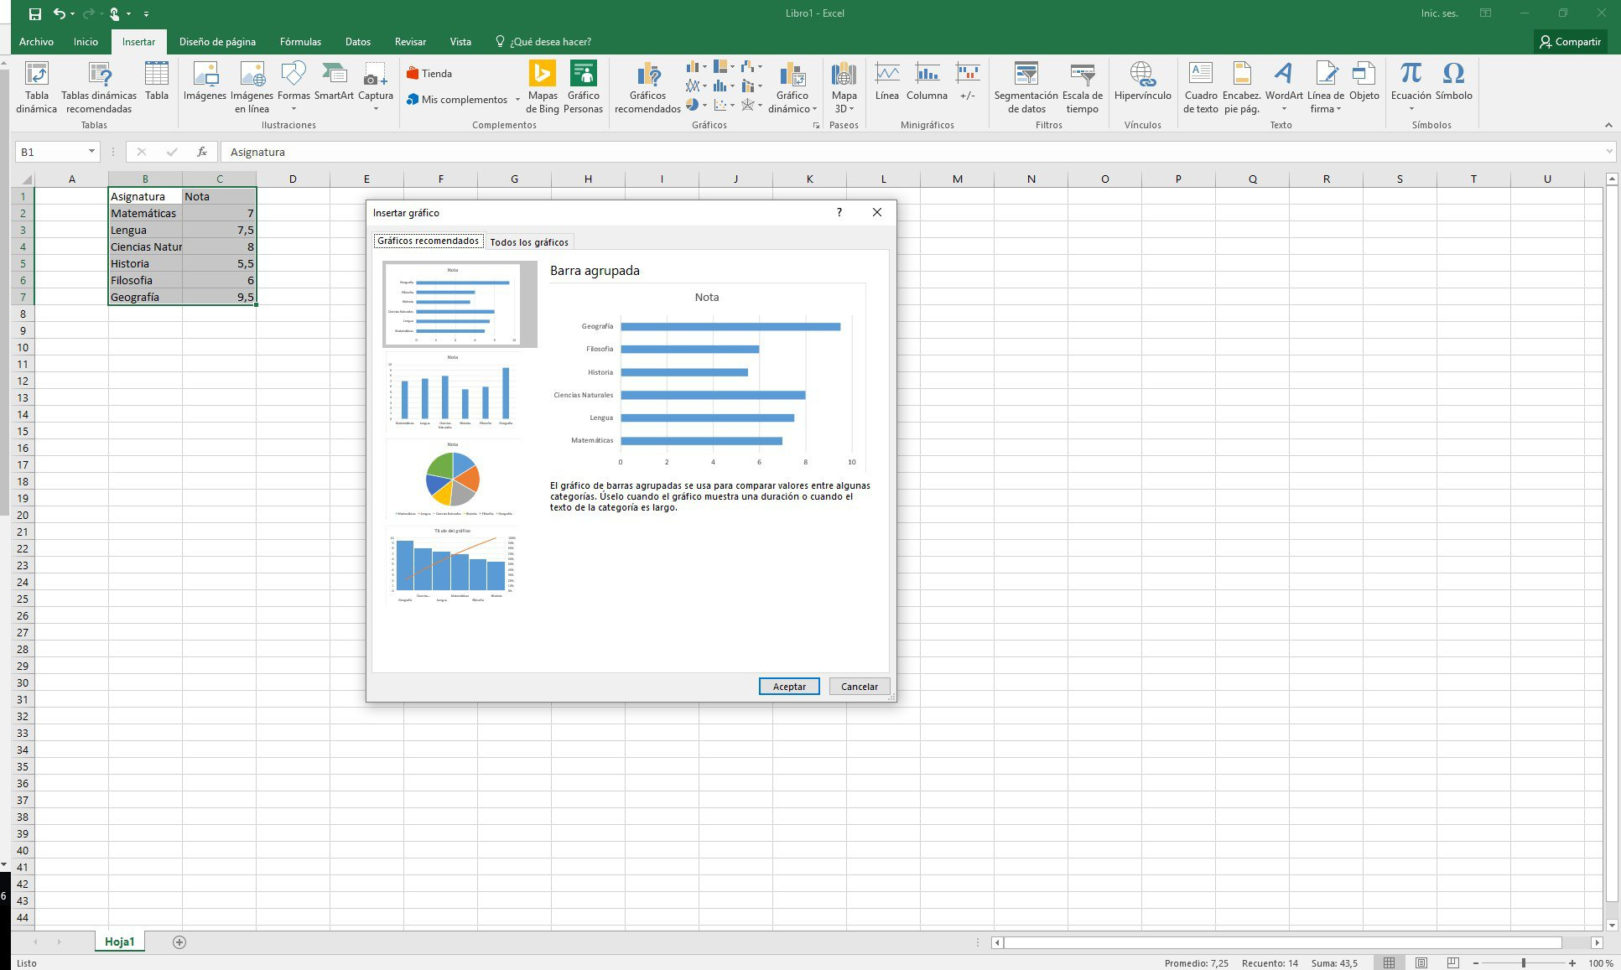The image size is (1621, 970).
Task: Insert an Ecuación
Action: [x=1411, y=88]
